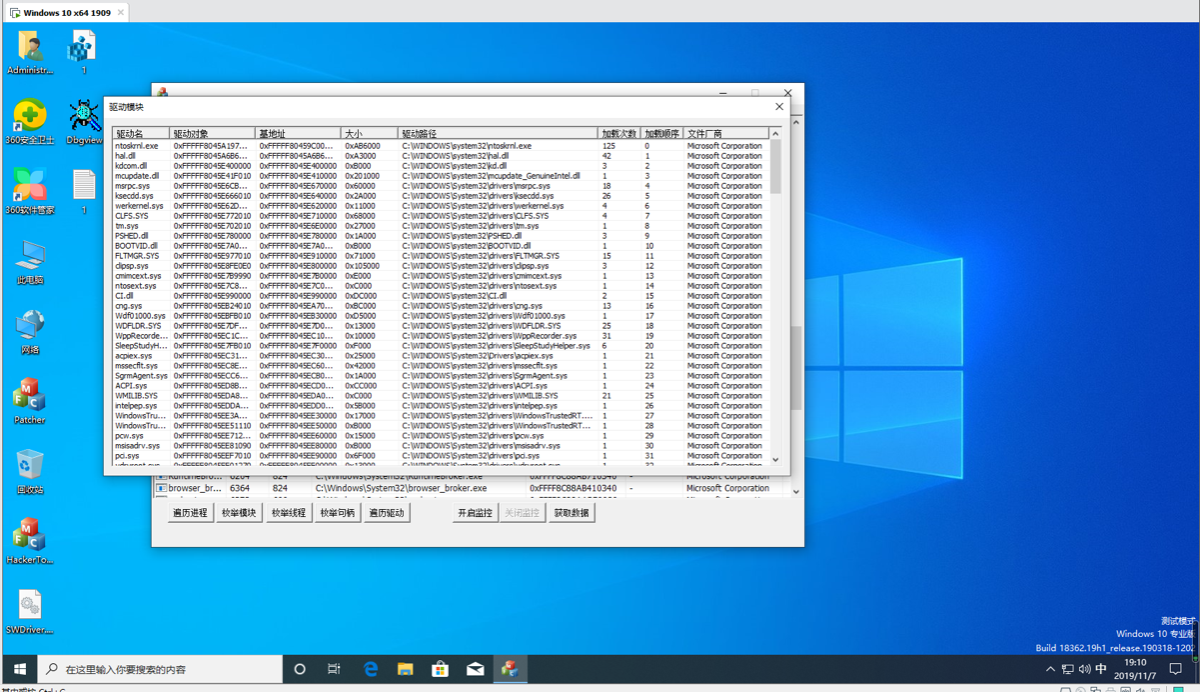1200x692 pixels.
Task: Select the msrpc.sys driver row
Action: 440,186
